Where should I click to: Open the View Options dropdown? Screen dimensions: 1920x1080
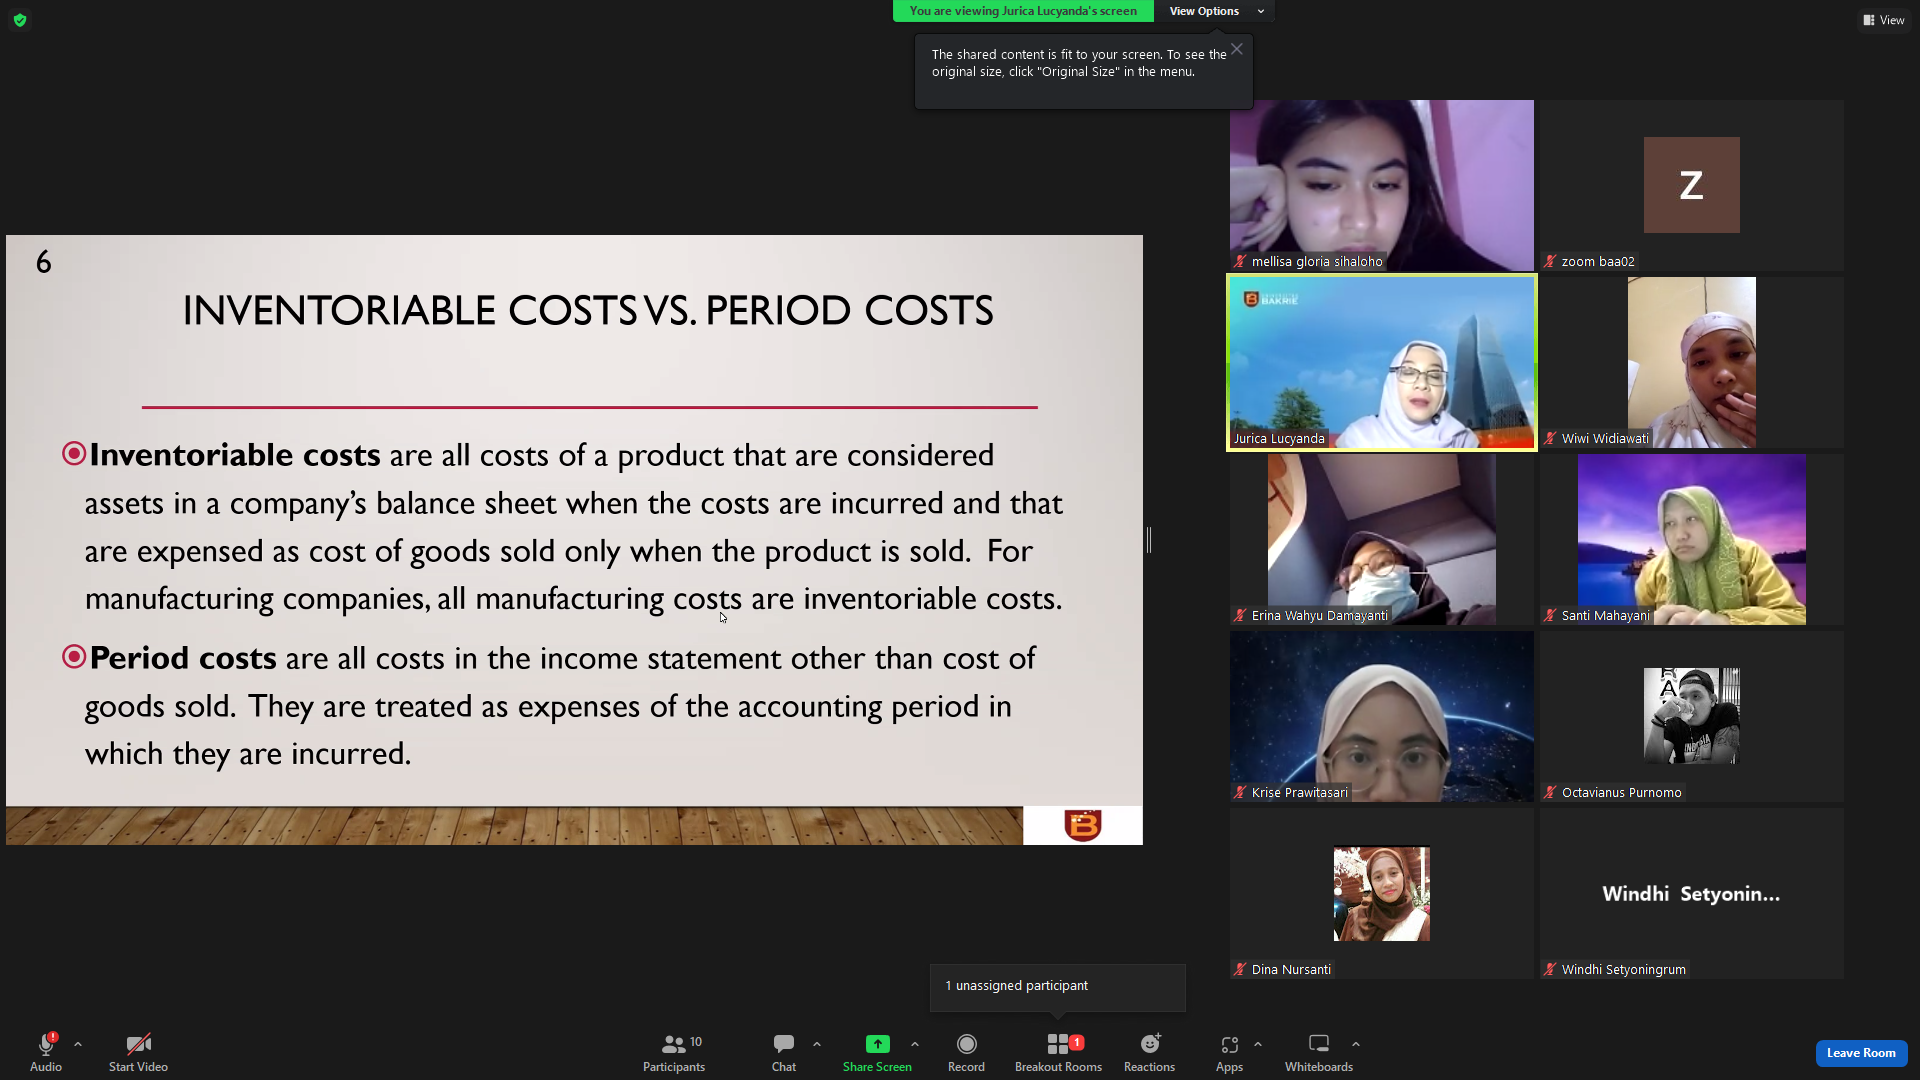point(1216,11)
